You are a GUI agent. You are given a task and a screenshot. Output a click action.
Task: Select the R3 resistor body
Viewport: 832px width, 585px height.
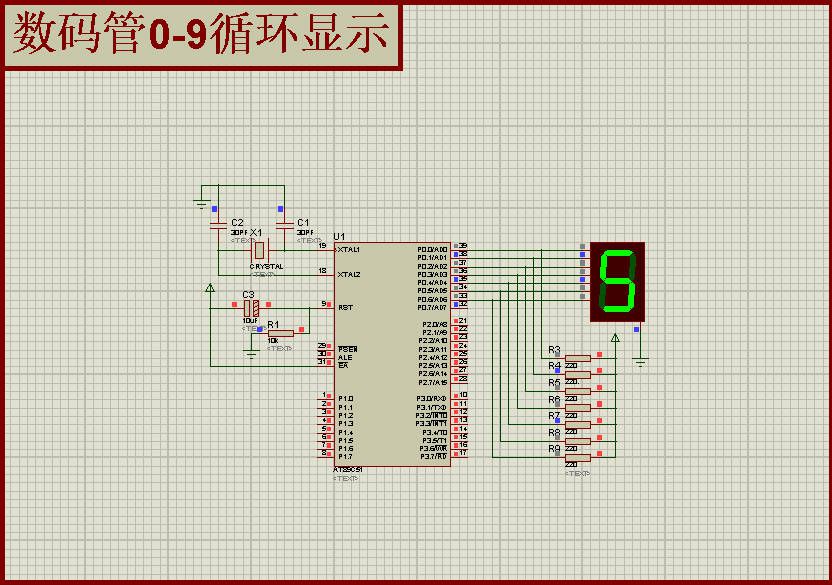click(x=578, y=358)
